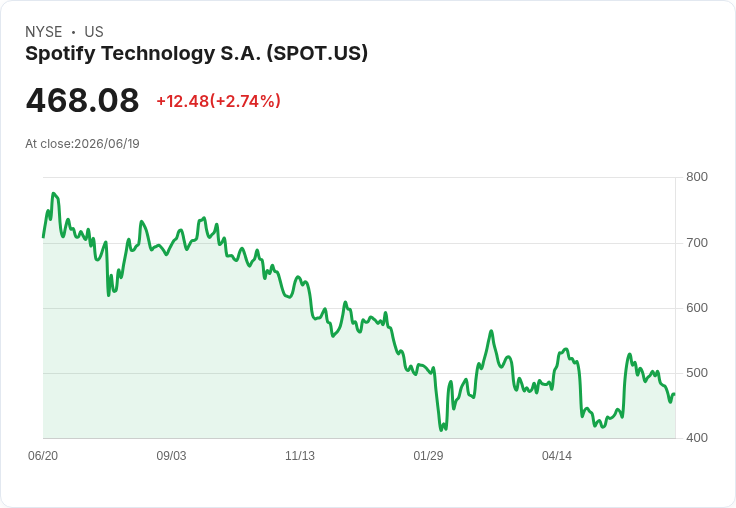This screenshot has width=736, height=508.
Task: Click the 06/20 date axis label
Action: click(43, 455)
